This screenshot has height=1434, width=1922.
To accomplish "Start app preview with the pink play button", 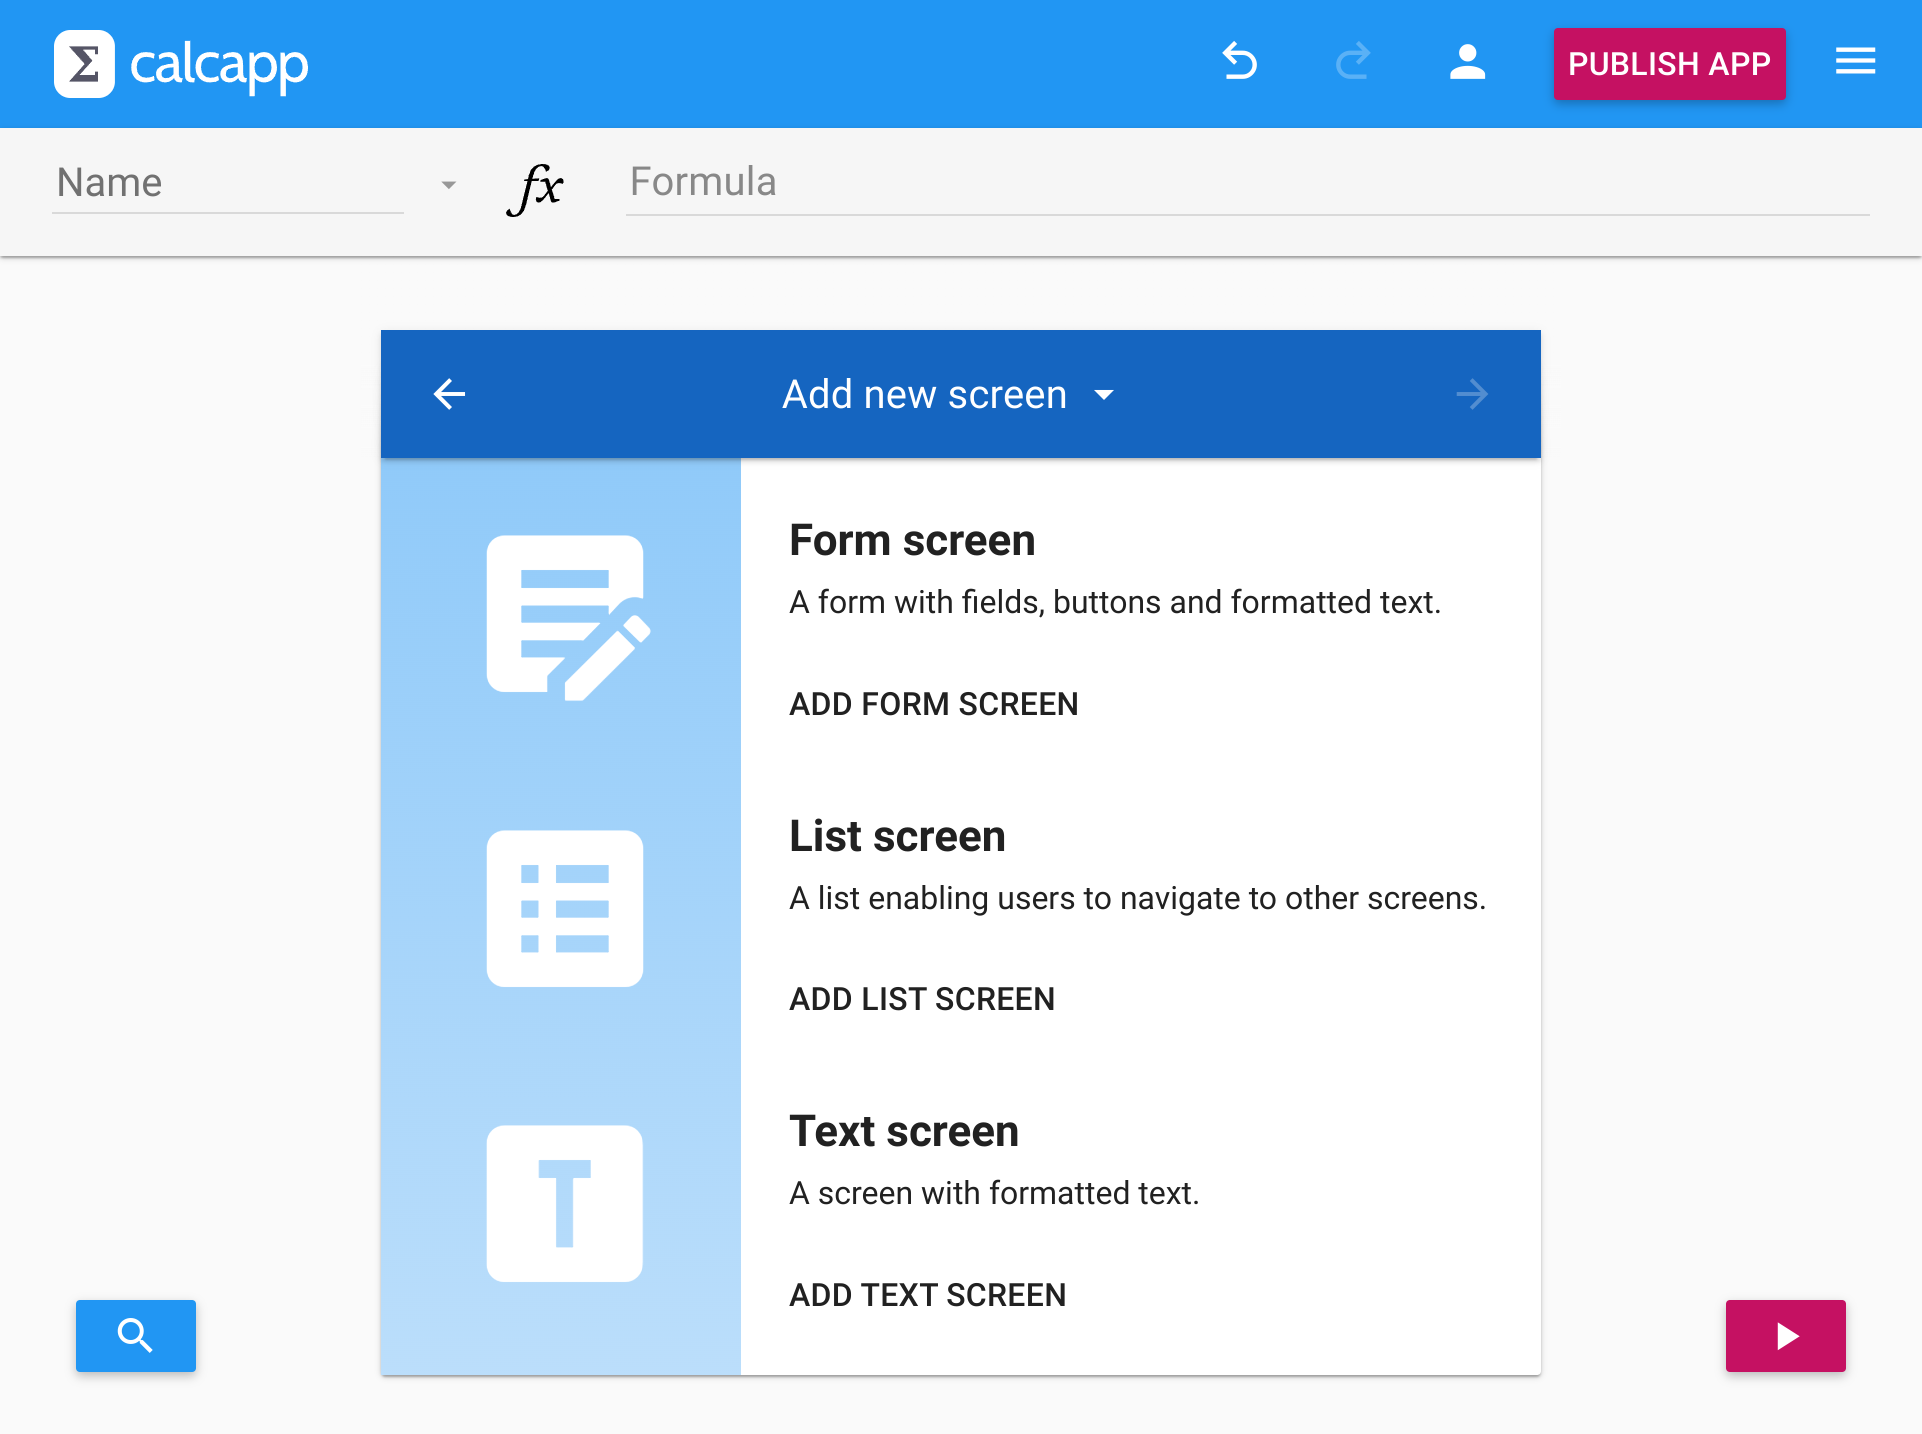I will (x=1785, y=1335).
